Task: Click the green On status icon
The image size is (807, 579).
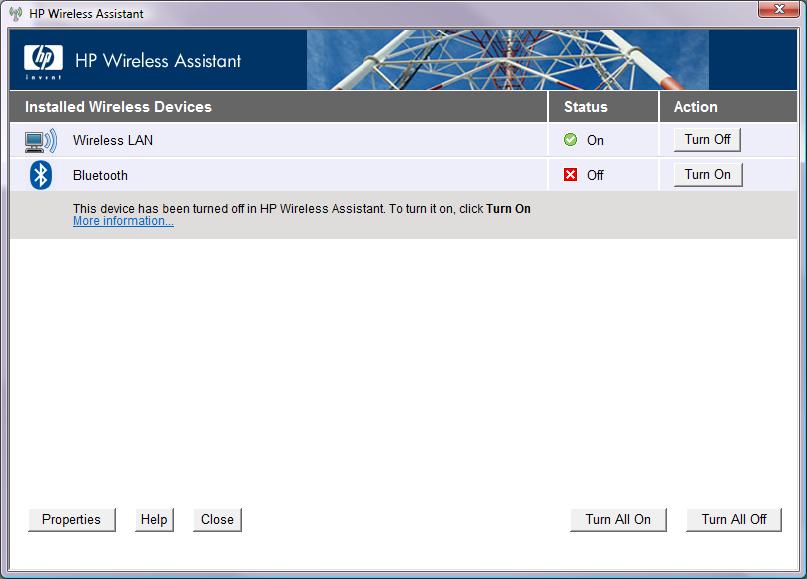Action: 570,139
